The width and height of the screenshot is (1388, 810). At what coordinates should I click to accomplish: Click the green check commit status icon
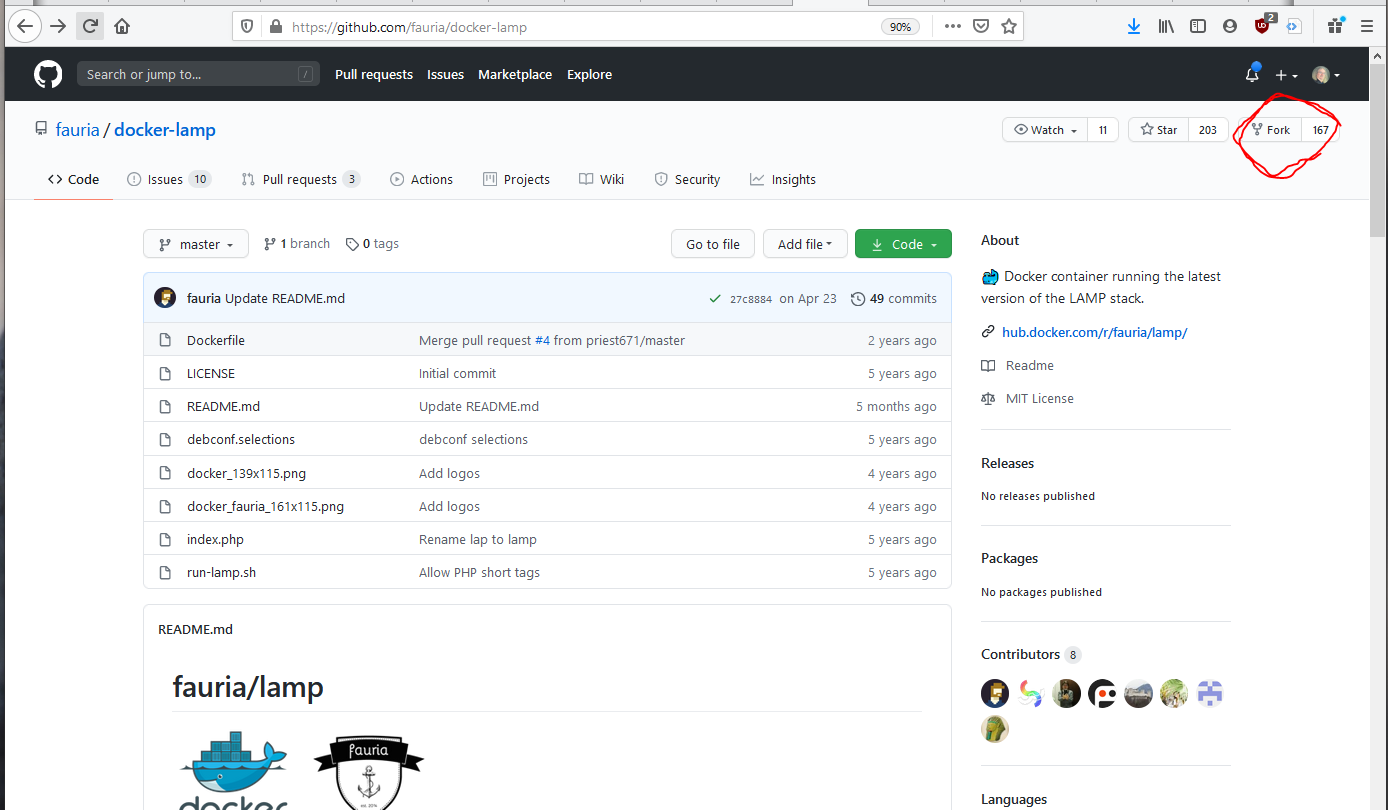click(x=715, y=298)
